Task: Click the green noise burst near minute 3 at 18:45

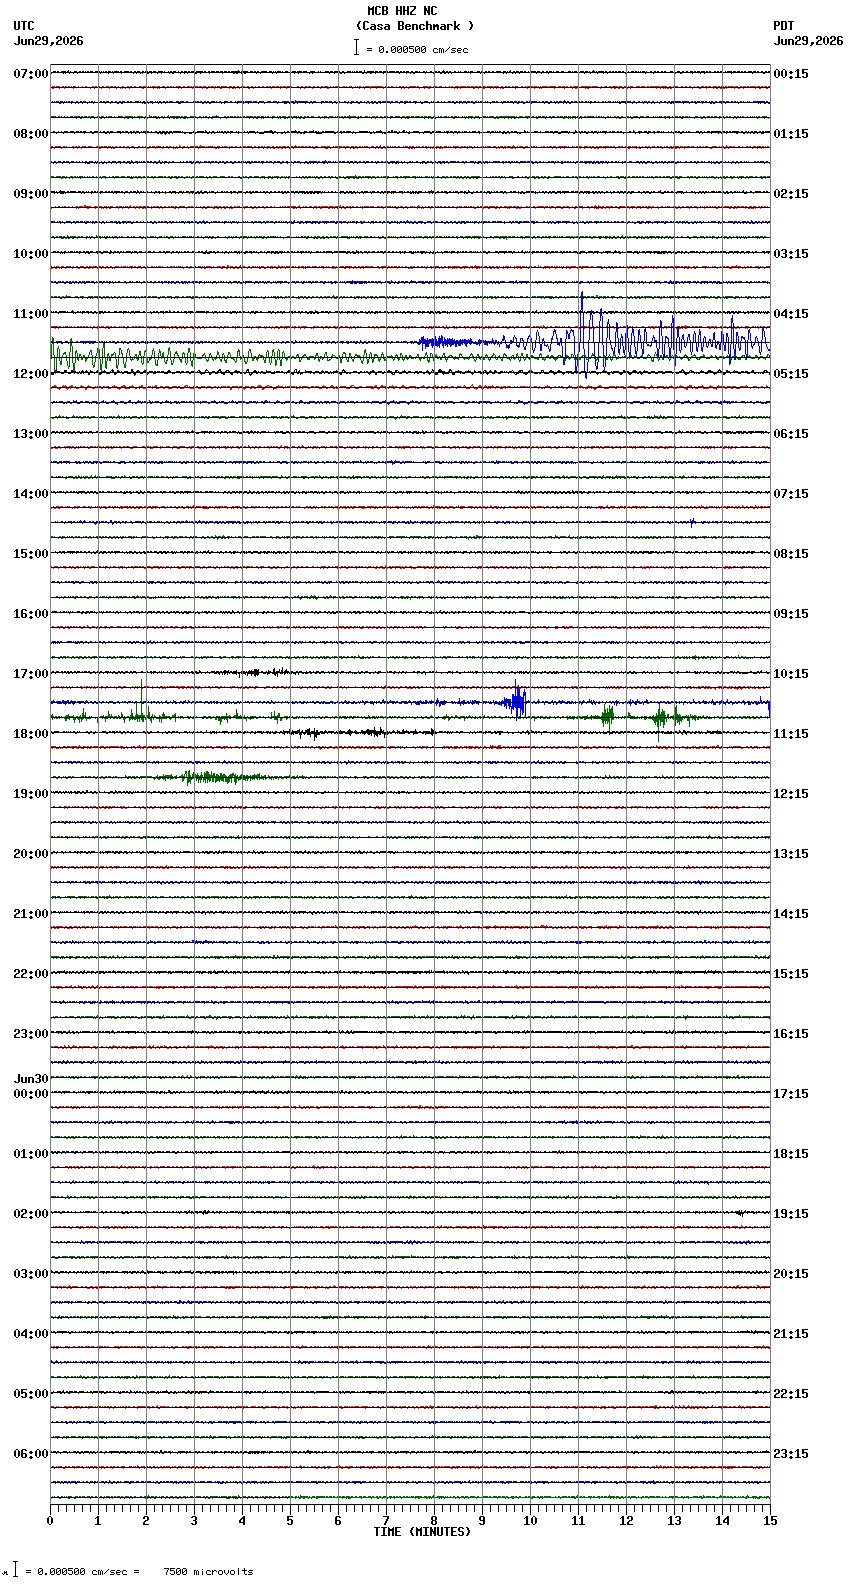Action: coord(210,776)
